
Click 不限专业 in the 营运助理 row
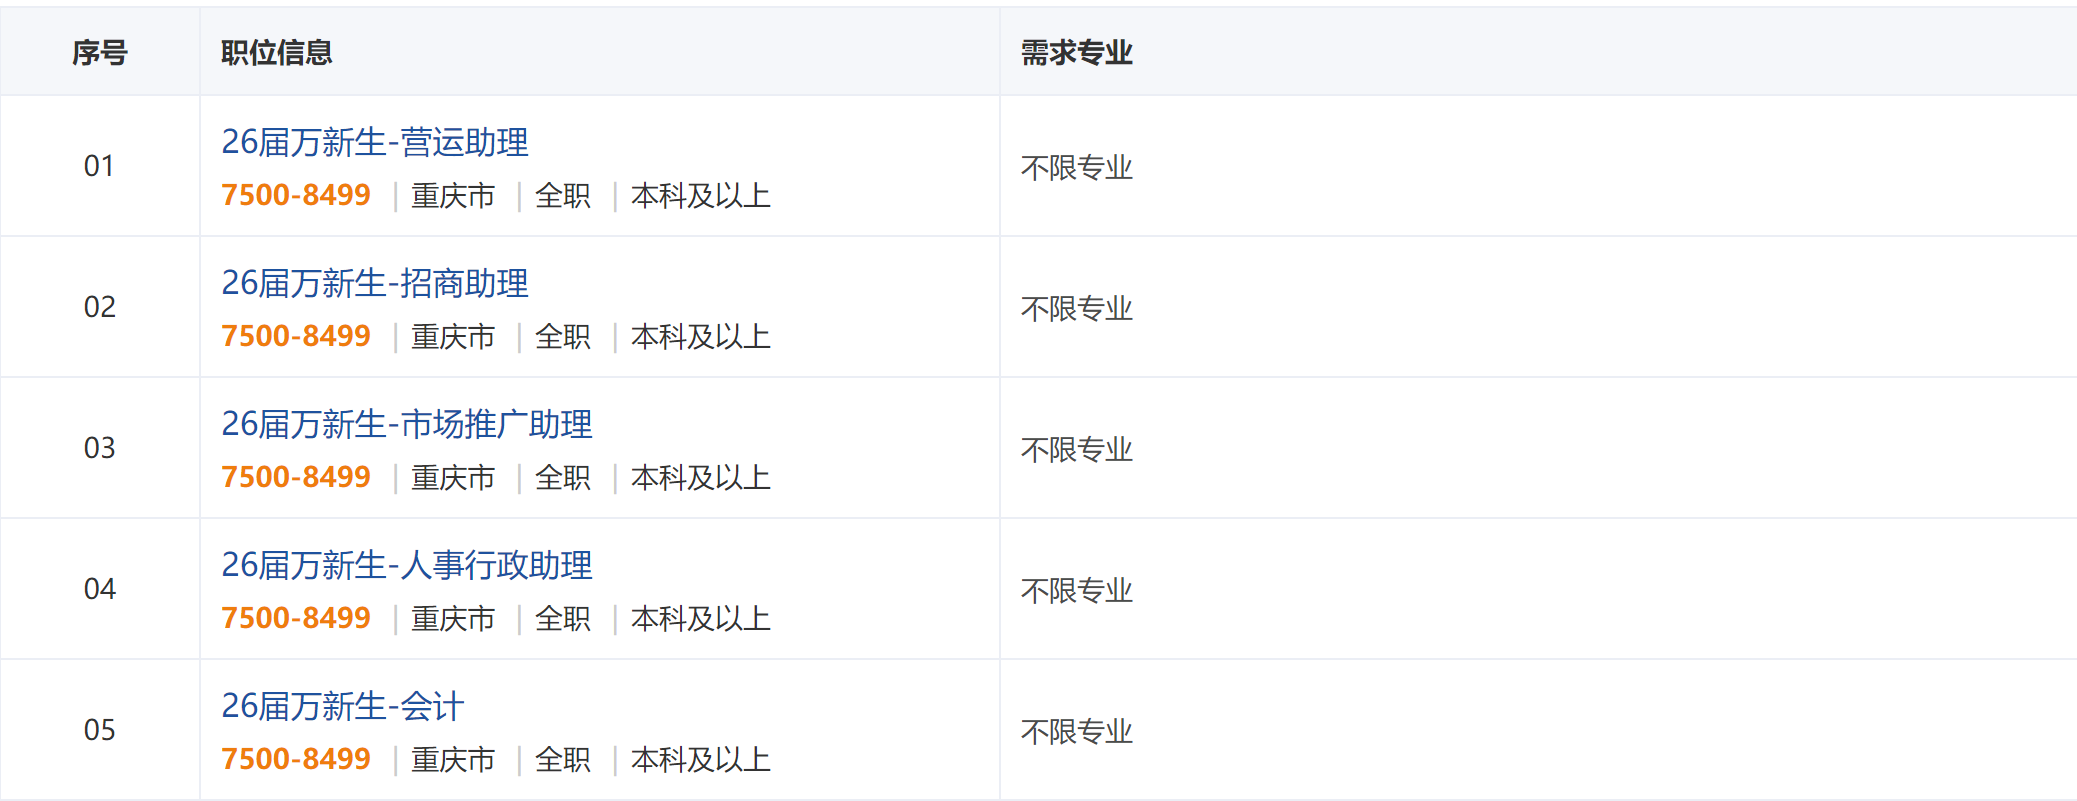pyautogui.click(x=1076, y=168)
